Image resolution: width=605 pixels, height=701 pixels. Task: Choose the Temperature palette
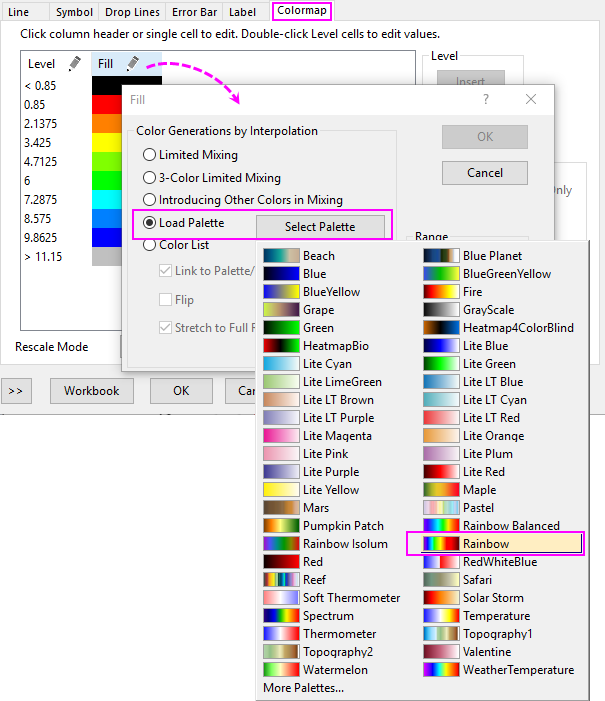click(477, 616)
